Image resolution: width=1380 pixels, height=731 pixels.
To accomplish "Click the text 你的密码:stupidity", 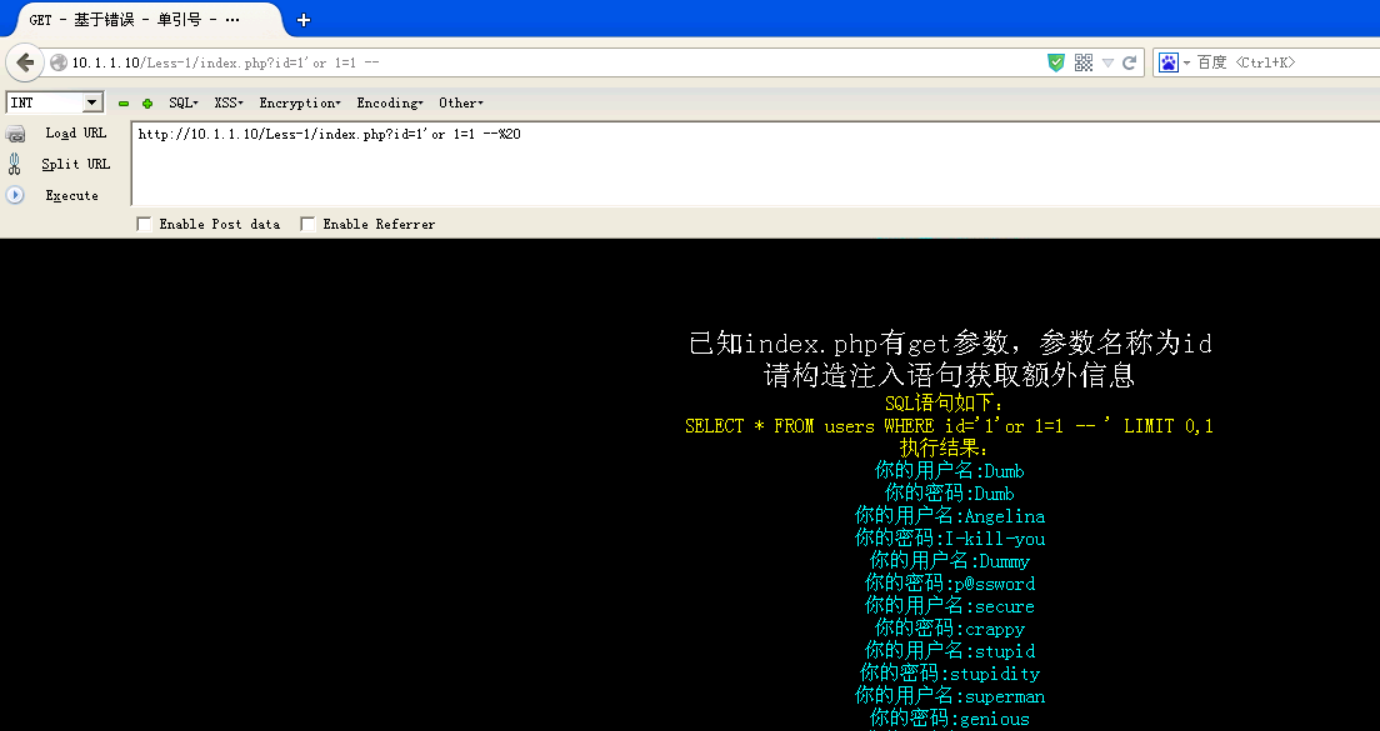I will 949,674.
